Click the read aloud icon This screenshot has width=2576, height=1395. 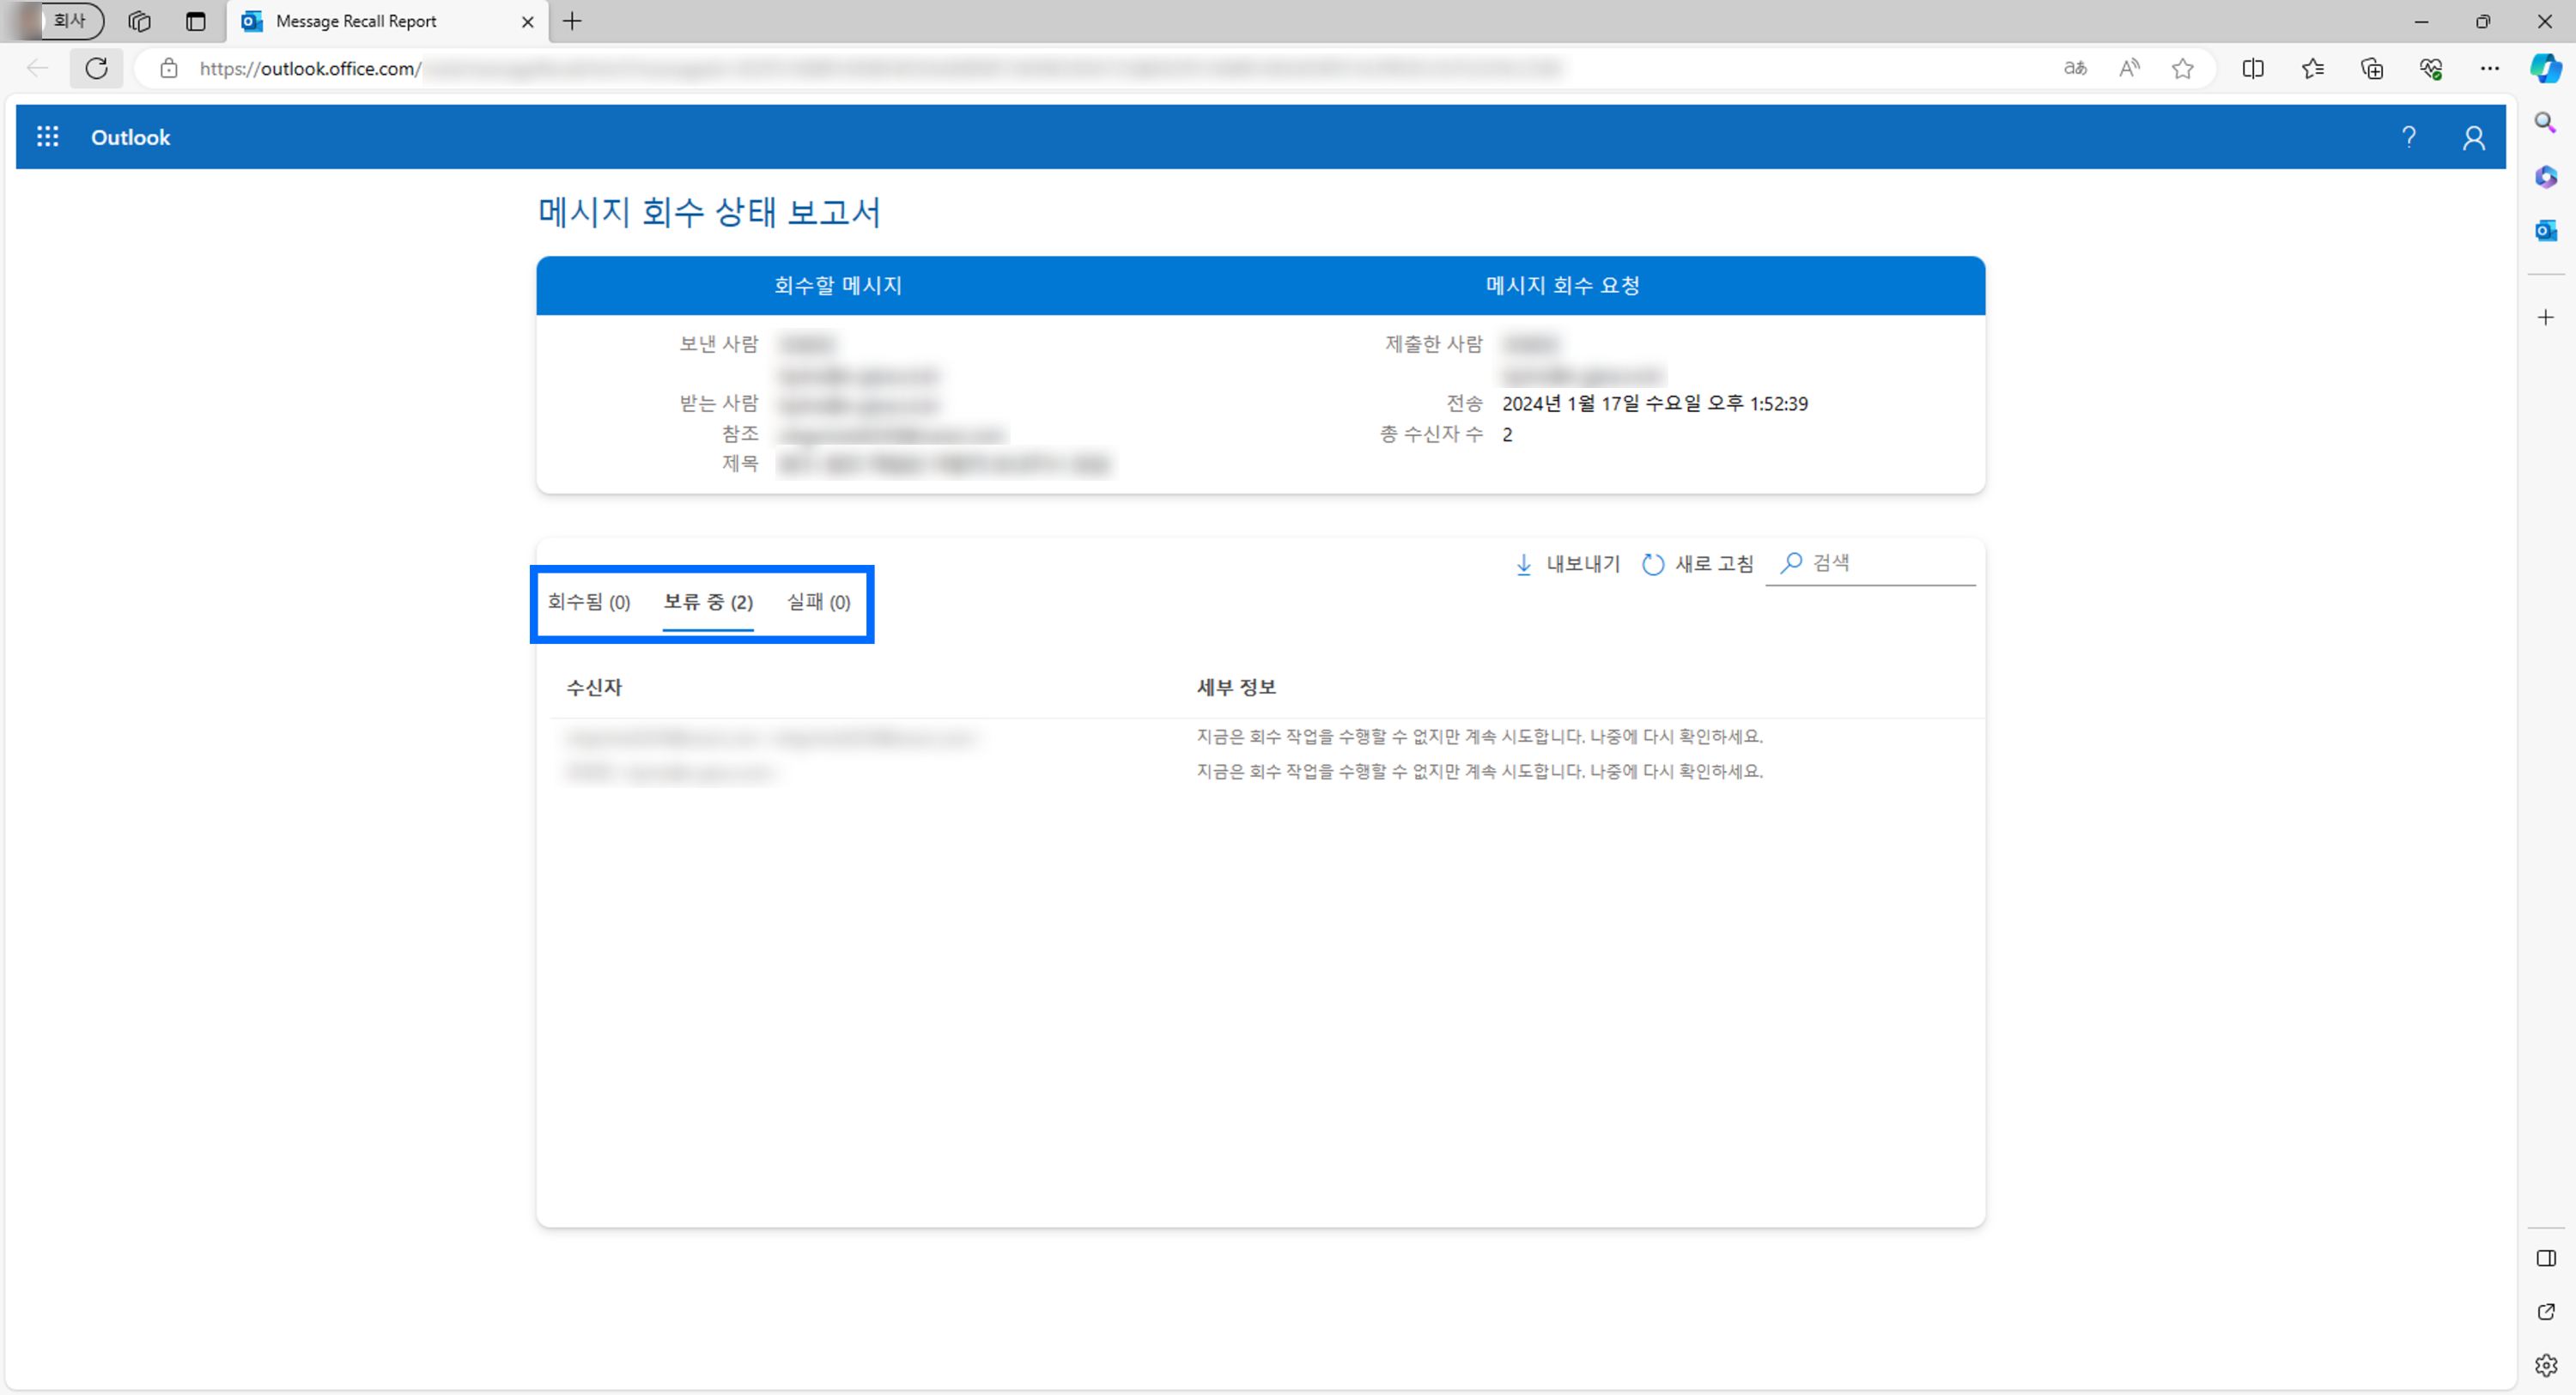click(2129, 68)
